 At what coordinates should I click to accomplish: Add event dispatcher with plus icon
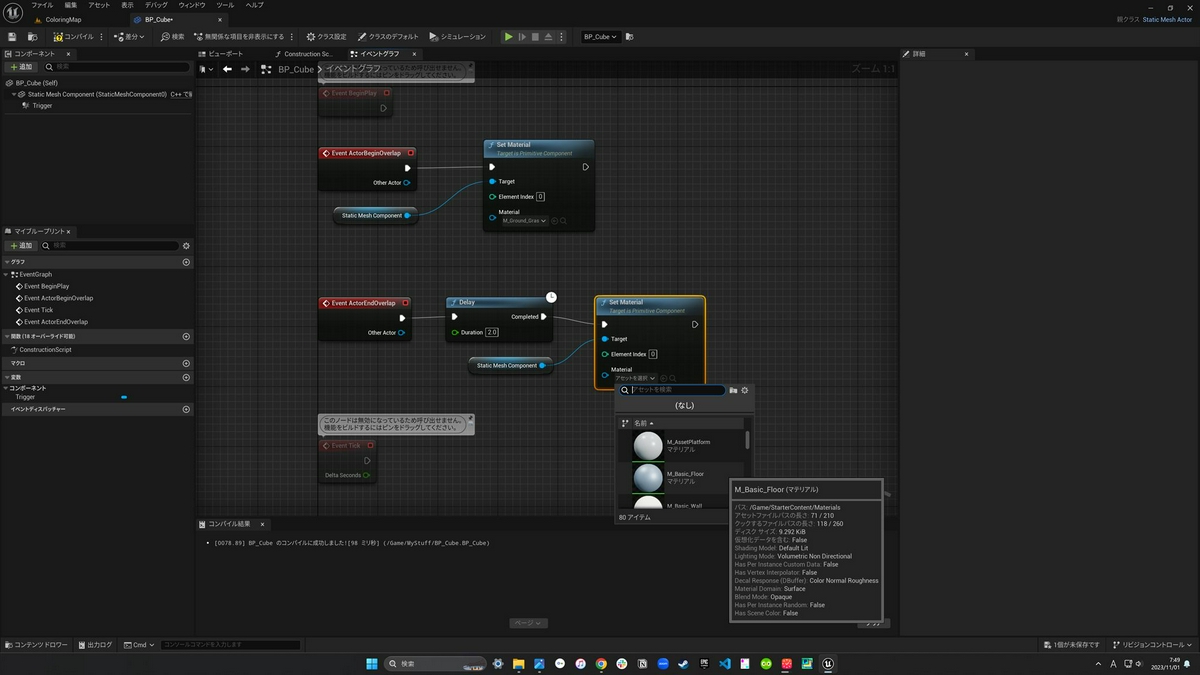click(x=186, y=409)
